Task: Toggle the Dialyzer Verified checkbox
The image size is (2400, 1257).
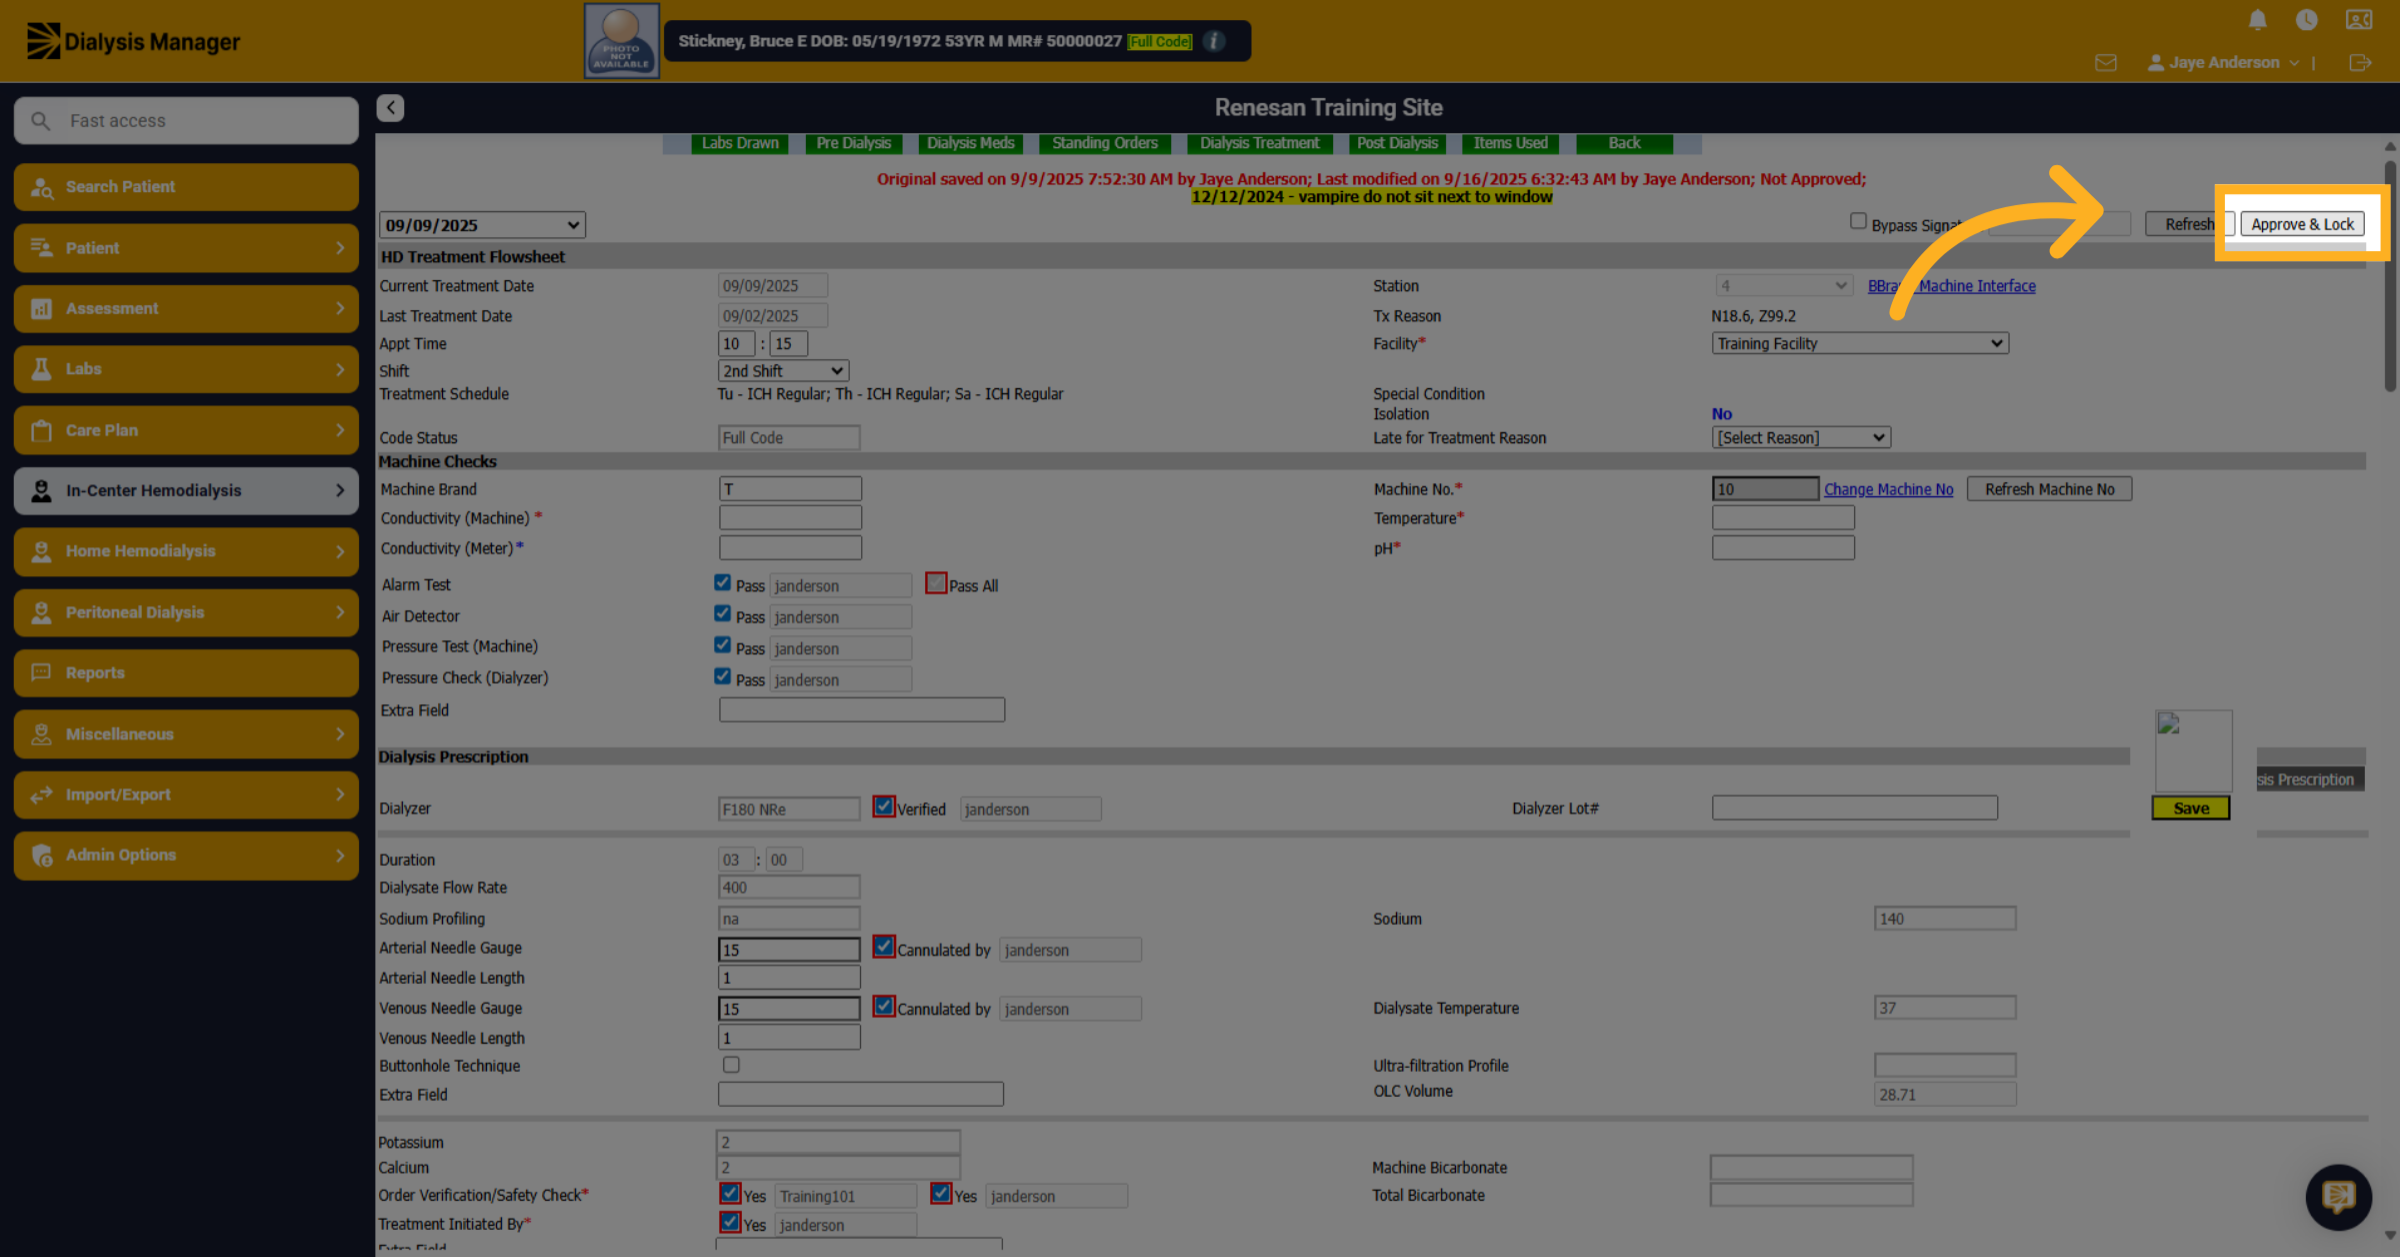Action: pyautogui.click(x=884, y=806)
